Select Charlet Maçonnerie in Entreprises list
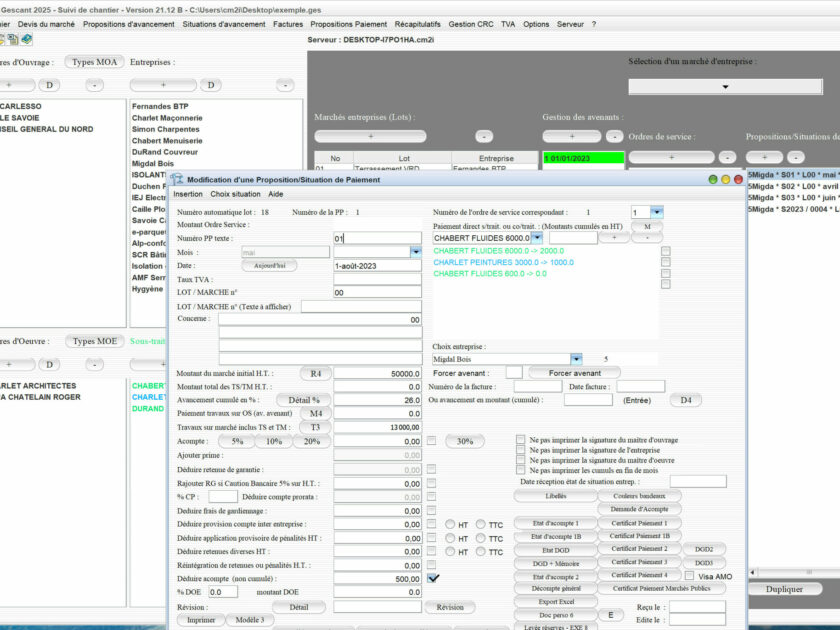 167,118
